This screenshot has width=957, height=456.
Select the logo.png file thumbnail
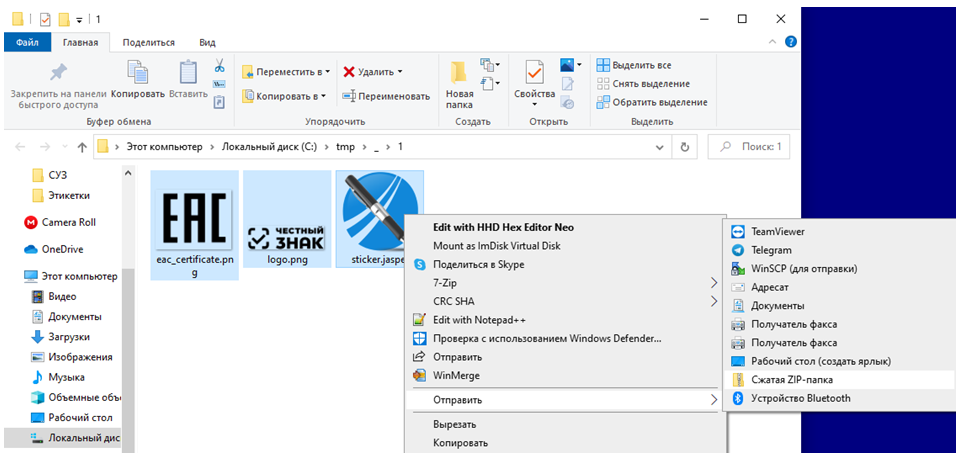pyautogui.click(x=287, y=220)
